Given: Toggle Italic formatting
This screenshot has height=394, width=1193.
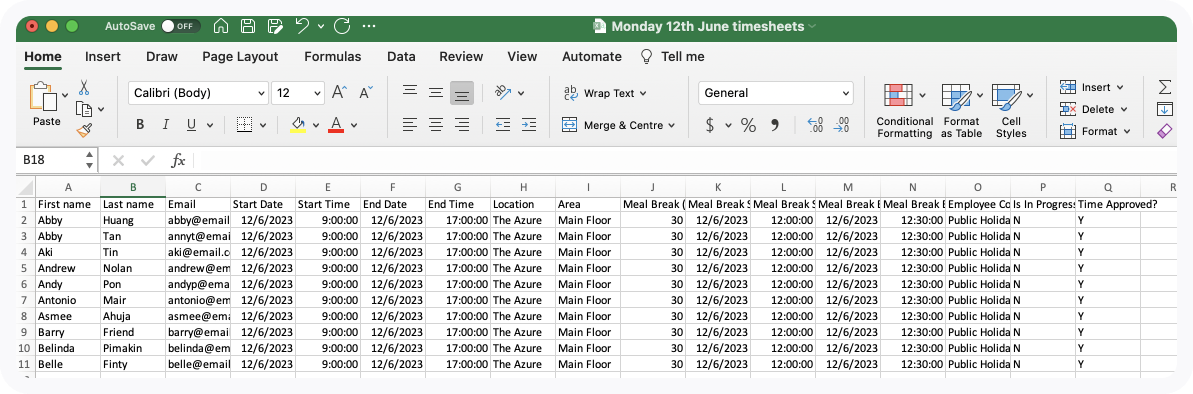Looking at the screenshot, I should (x=164, y=125).
